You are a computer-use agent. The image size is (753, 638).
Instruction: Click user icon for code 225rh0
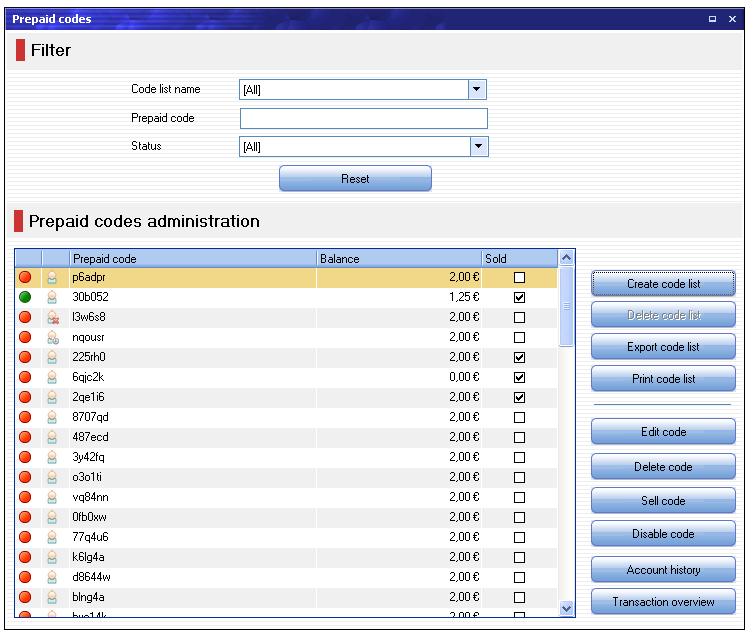pyautogui.click(x=52, y=358)
